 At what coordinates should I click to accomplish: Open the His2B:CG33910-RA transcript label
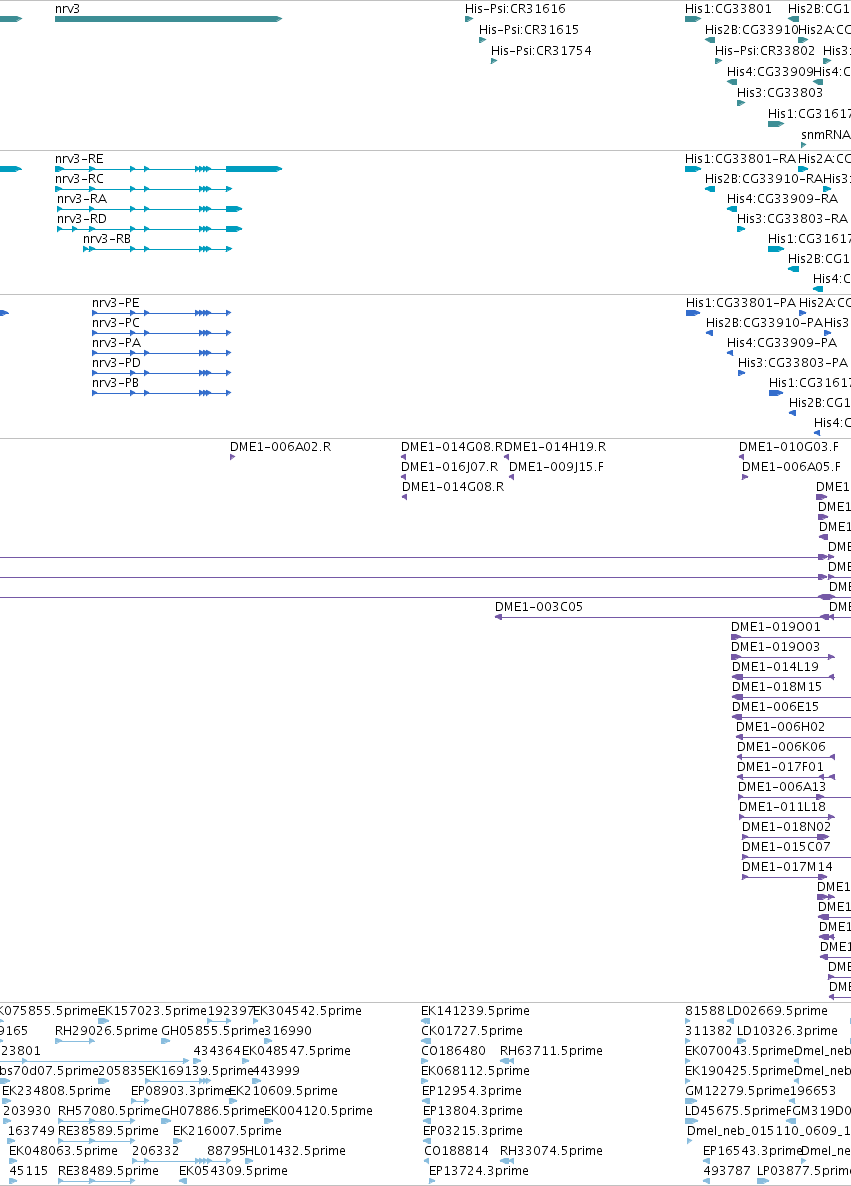(x=764, y=179)
